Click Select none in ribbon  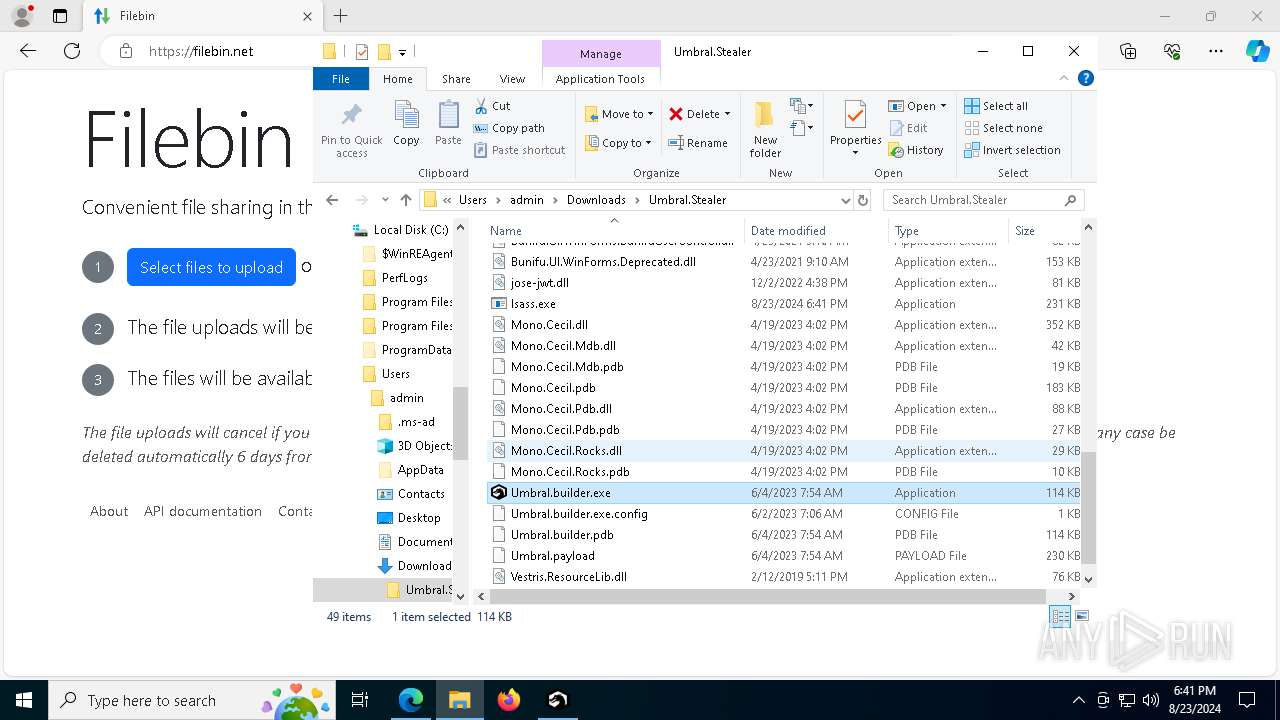[x=1003, y=128]
